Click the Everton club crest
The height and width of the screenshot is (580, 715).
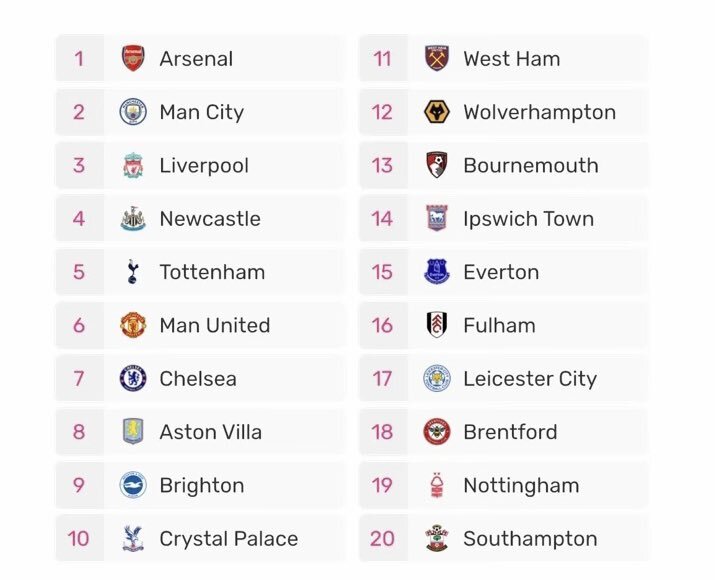pos(437,272)
